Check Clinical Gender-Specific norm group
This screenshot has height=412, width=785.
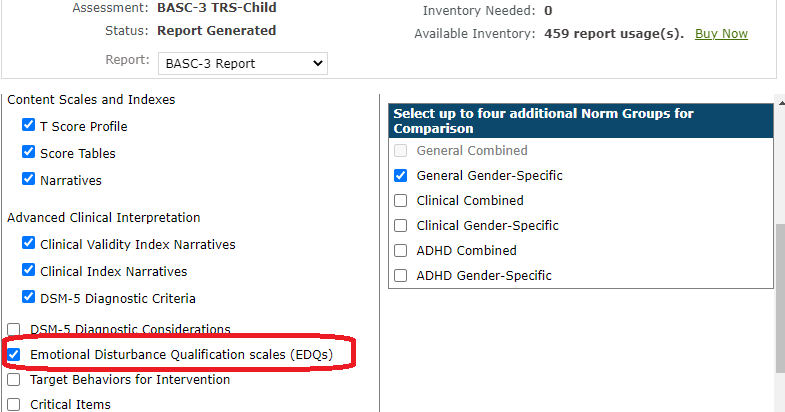[401, 225]
